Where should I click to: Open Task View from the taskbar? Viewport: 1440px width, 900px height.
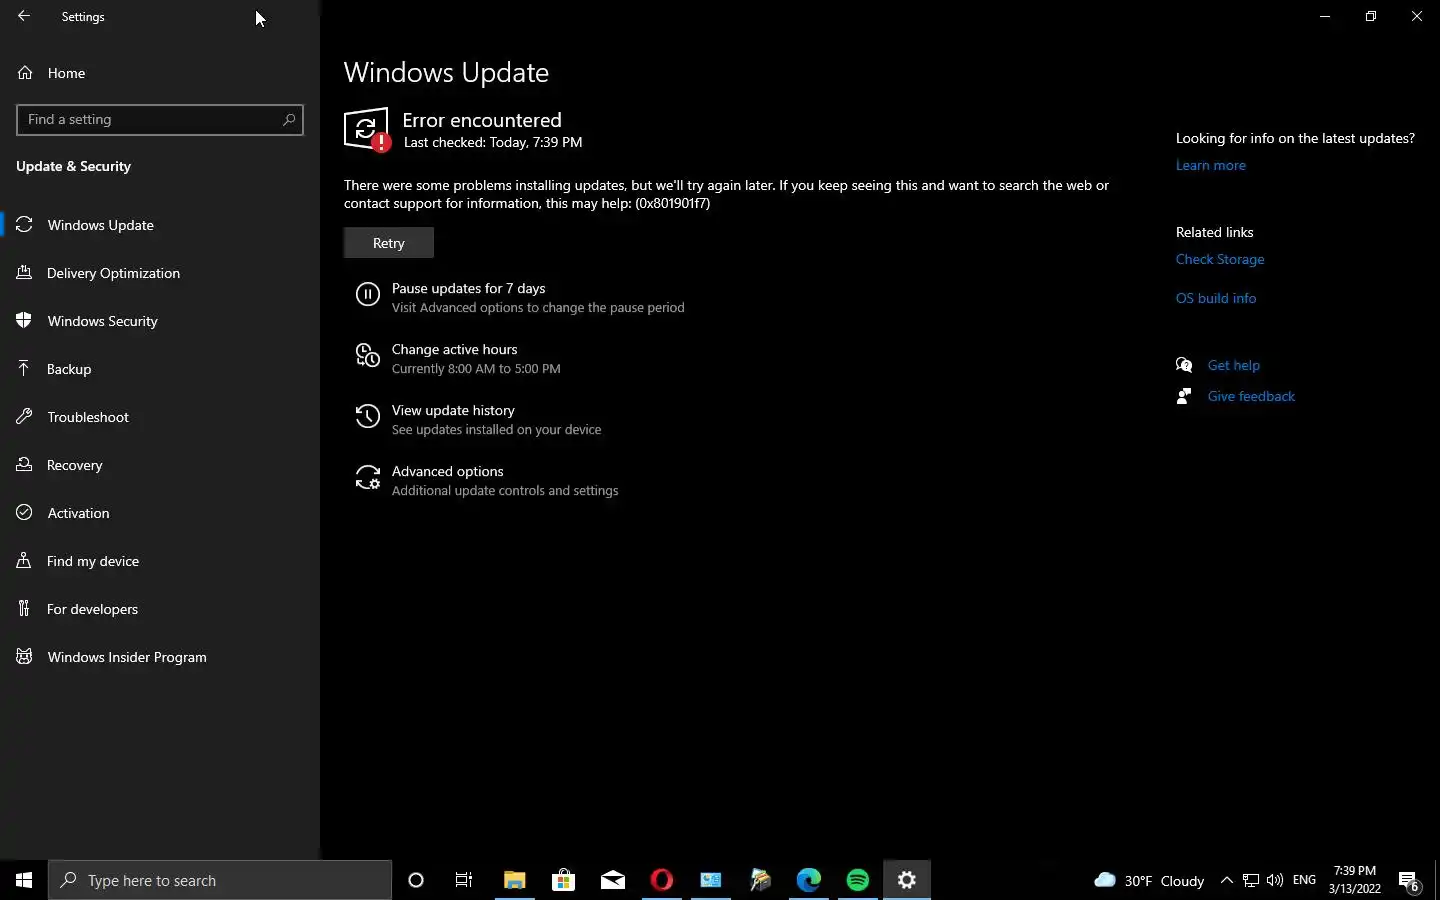[464, 880]
